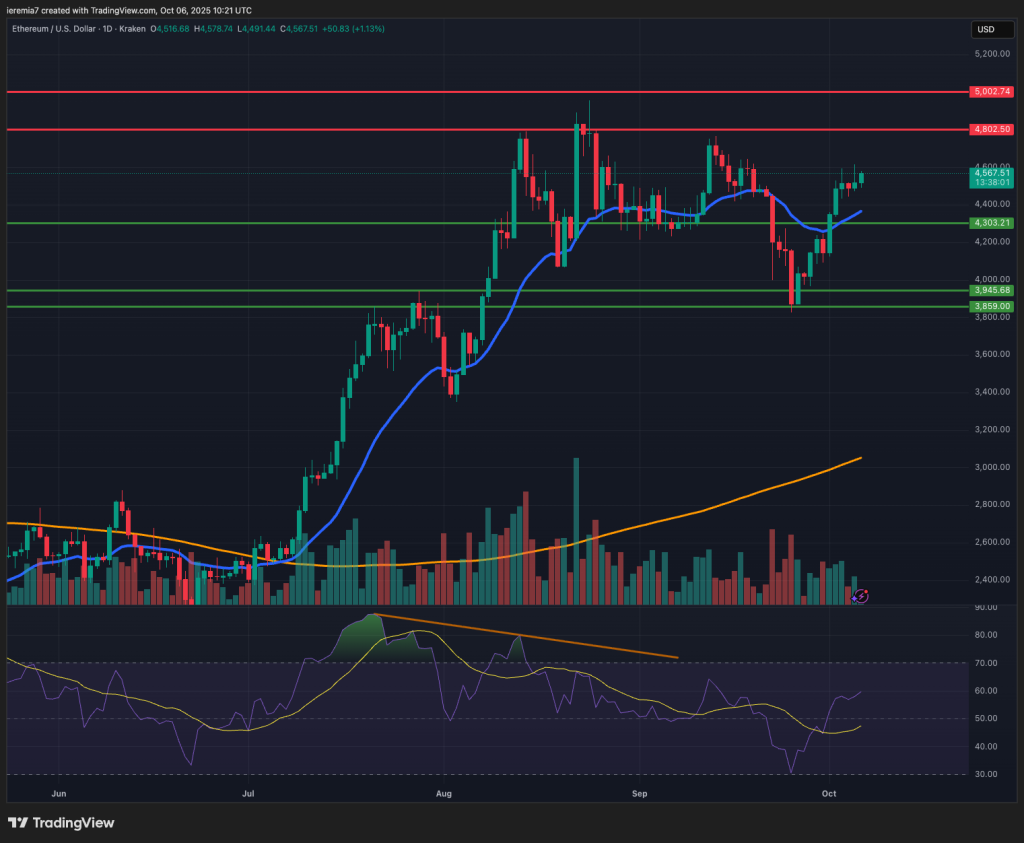Click the Sep label on time axis
Screen dimensions: 1024x843
pyautogui.click(x=641, y=793)
